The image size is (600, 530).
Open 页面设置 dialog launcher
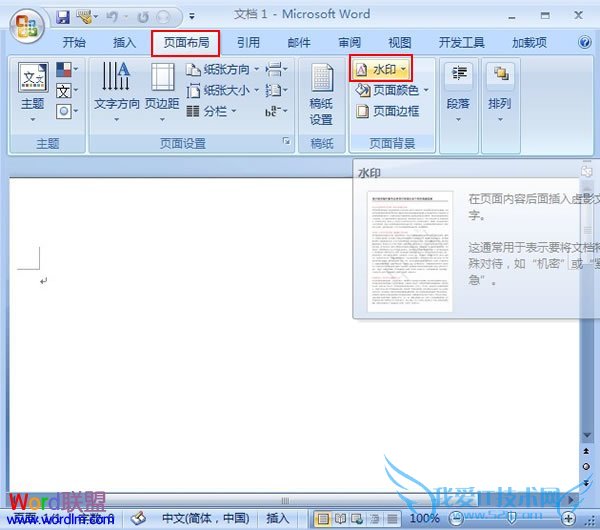point(286,141)
